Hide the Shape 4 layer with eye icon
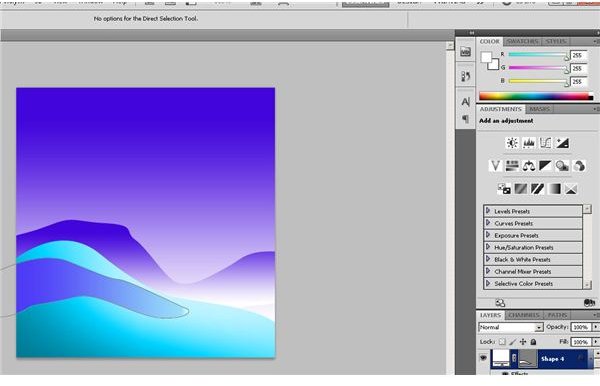This screenshot has width=600, height=386. [483, 358]
